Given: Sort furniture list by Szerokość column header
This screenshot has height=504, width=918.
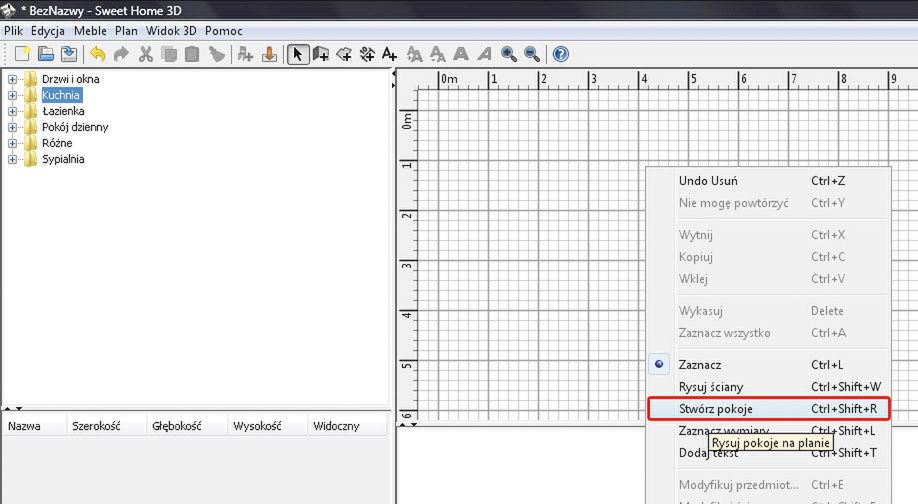Looking at the screenshot, I should click(x=106, y=426).
